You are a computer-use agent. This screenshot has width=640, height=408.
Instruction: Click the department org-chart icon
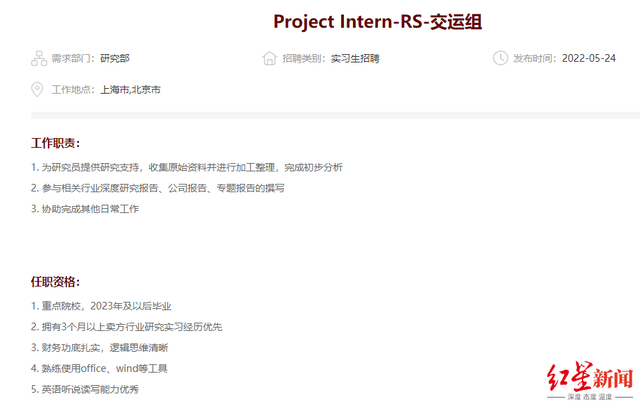coord(39,58)
